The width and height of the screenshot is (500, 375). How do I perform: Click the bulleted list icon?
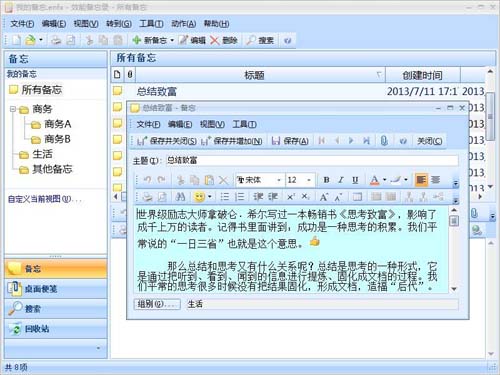point(225,197)
